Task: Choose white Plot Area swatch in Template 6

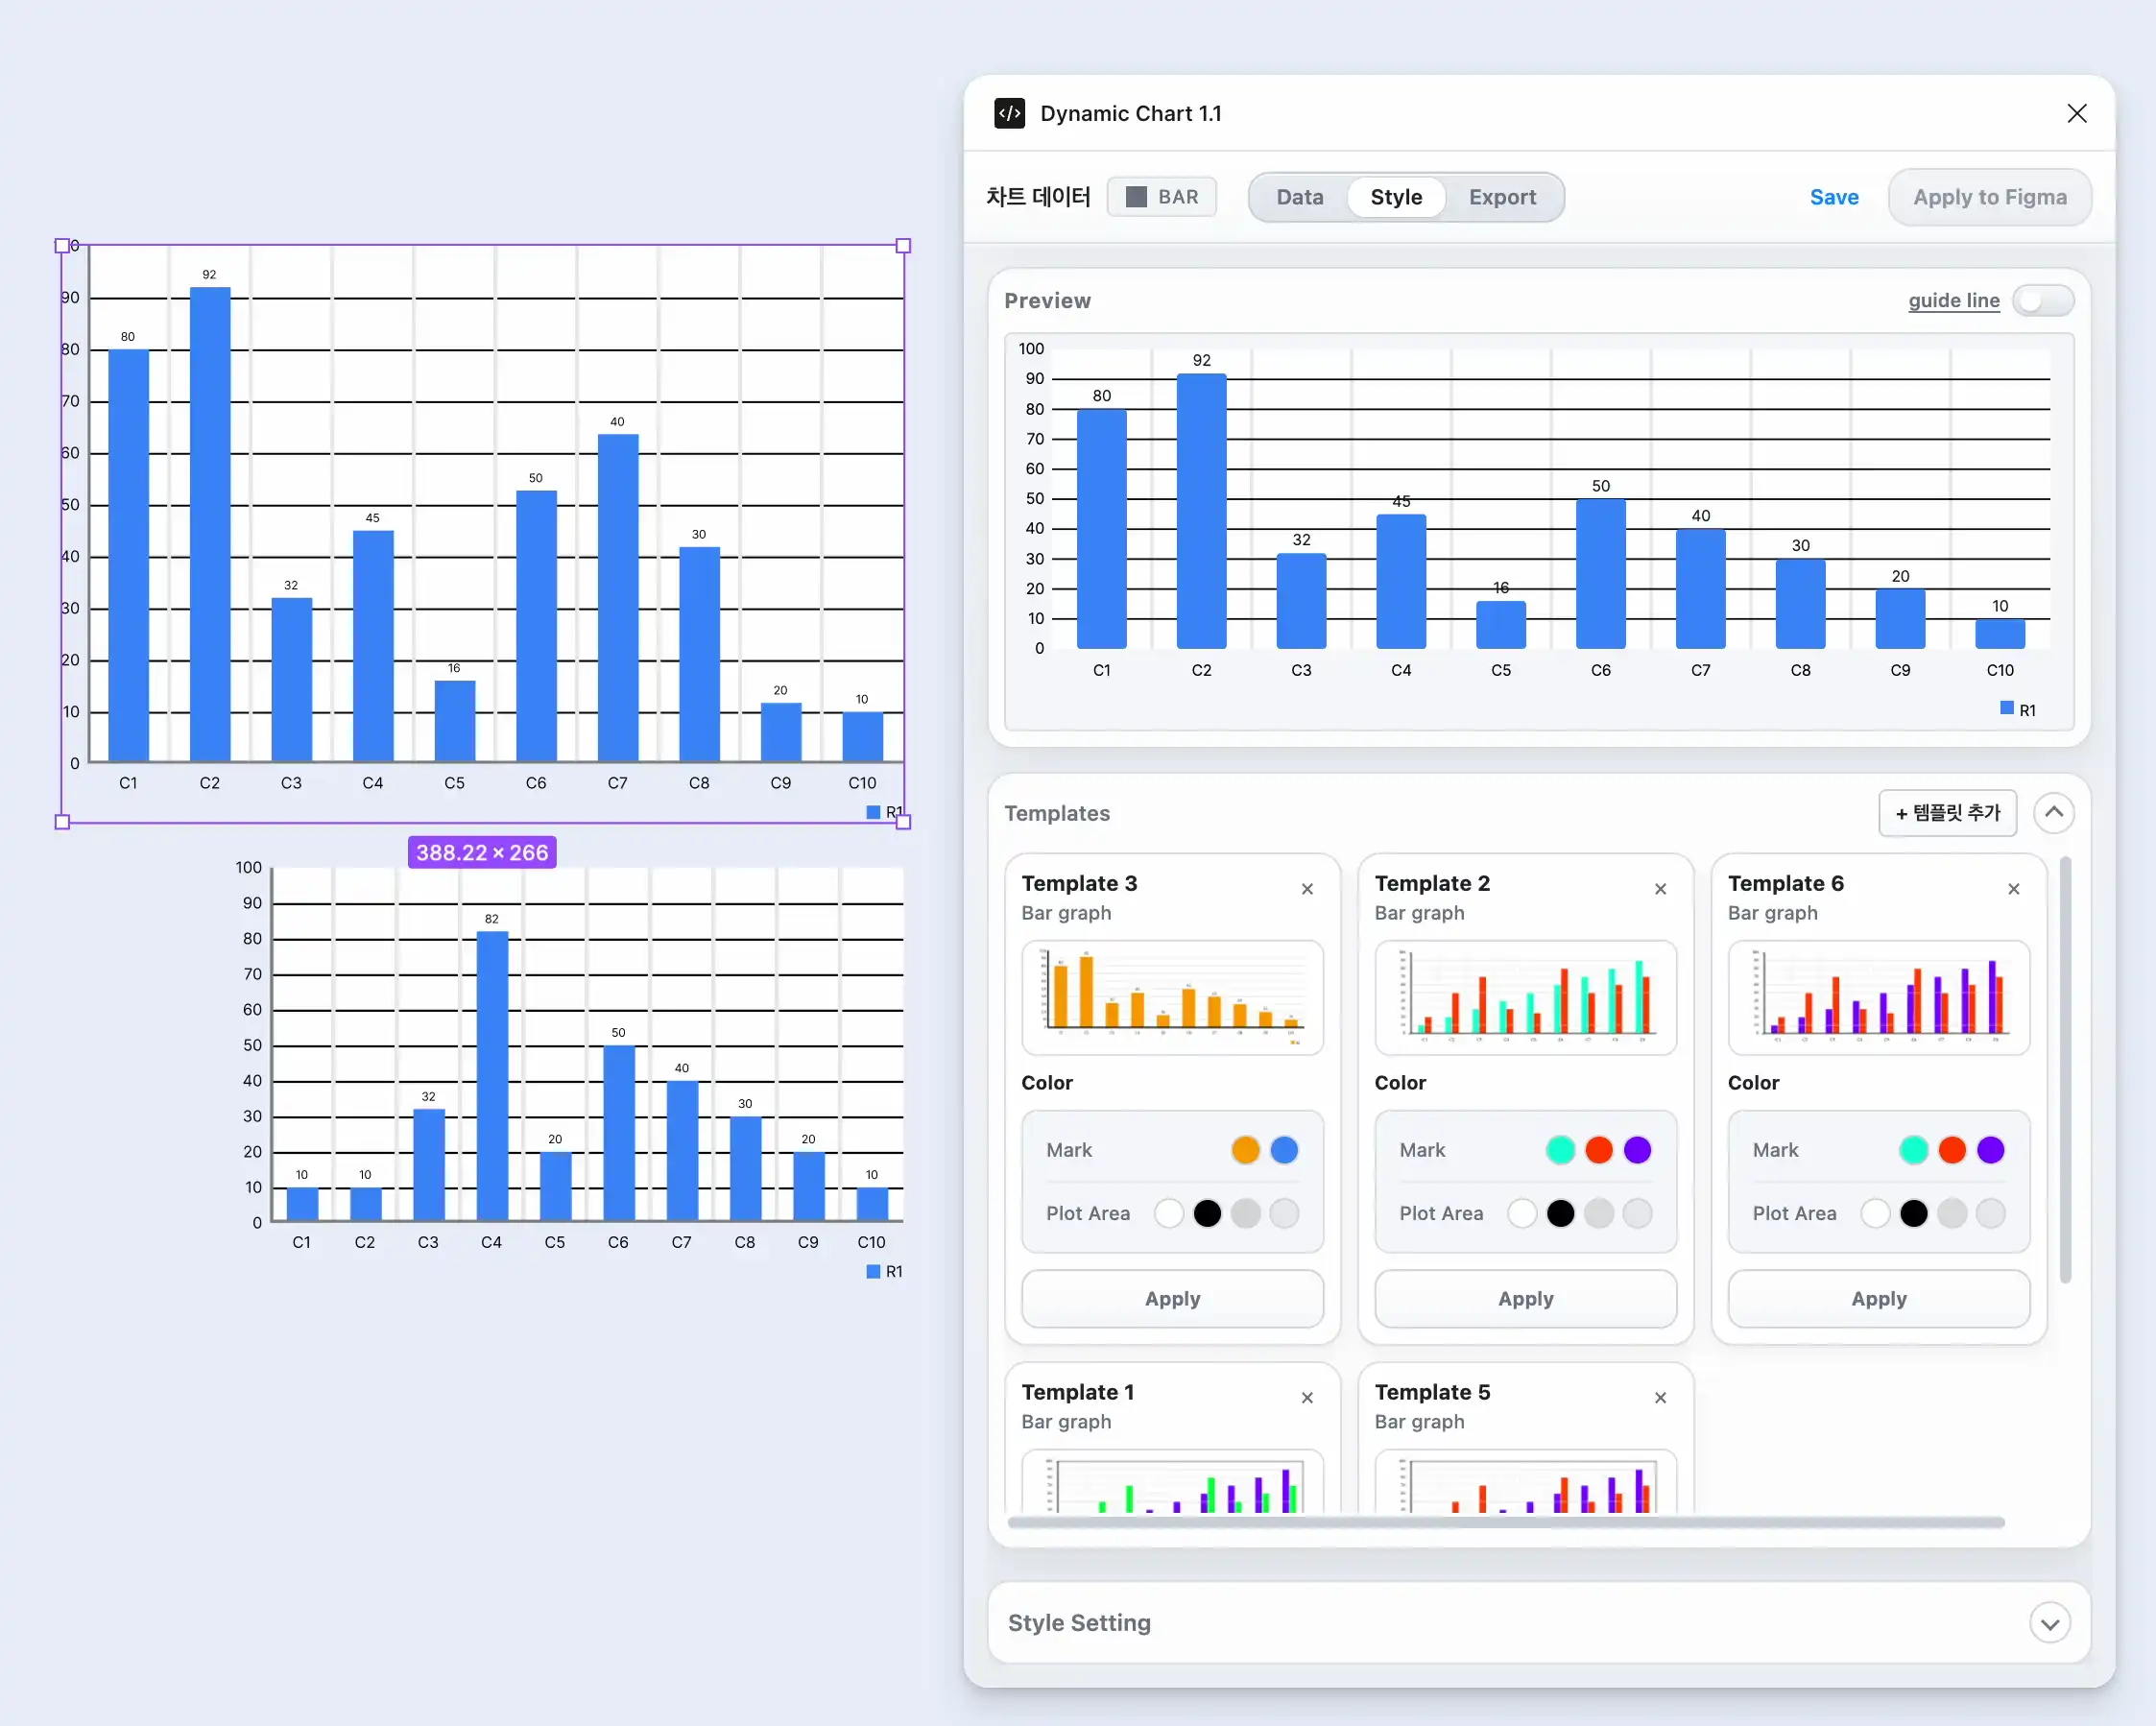Action: pyautogui.click(x=1875, y=1213)
